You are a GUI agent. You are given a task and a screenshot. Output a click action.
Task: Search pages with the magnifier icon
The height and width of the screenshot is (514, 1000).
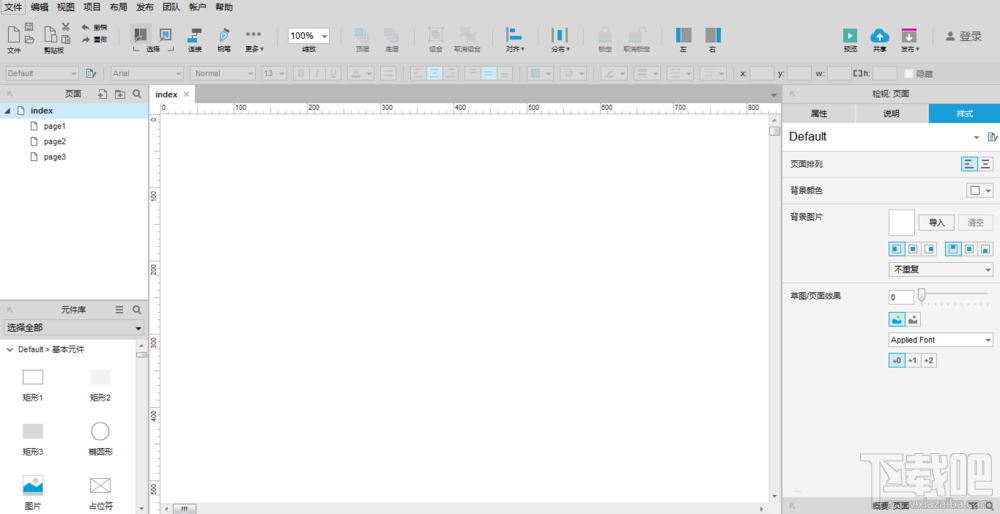coord(136,94)
